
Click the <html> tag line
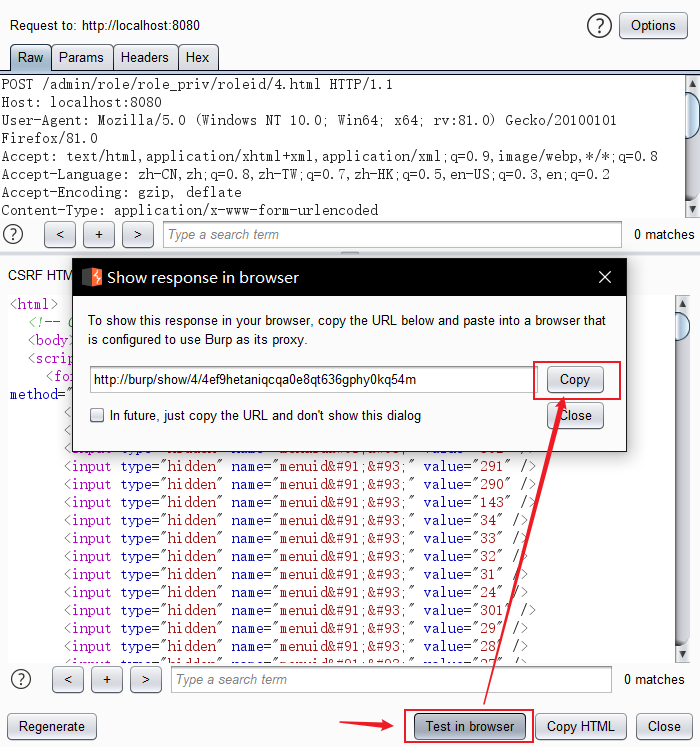(x=34, y=304)
